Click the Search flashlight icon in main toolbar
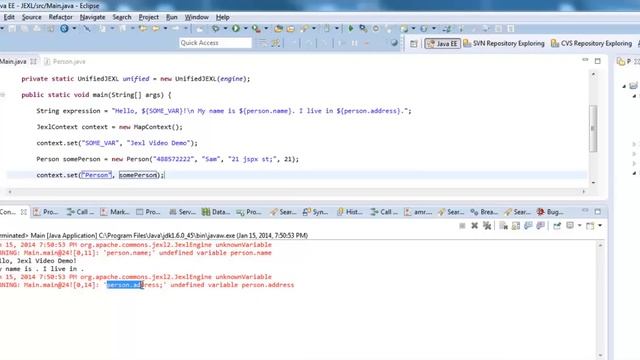 pyautogui.click(x=305, y=29)
